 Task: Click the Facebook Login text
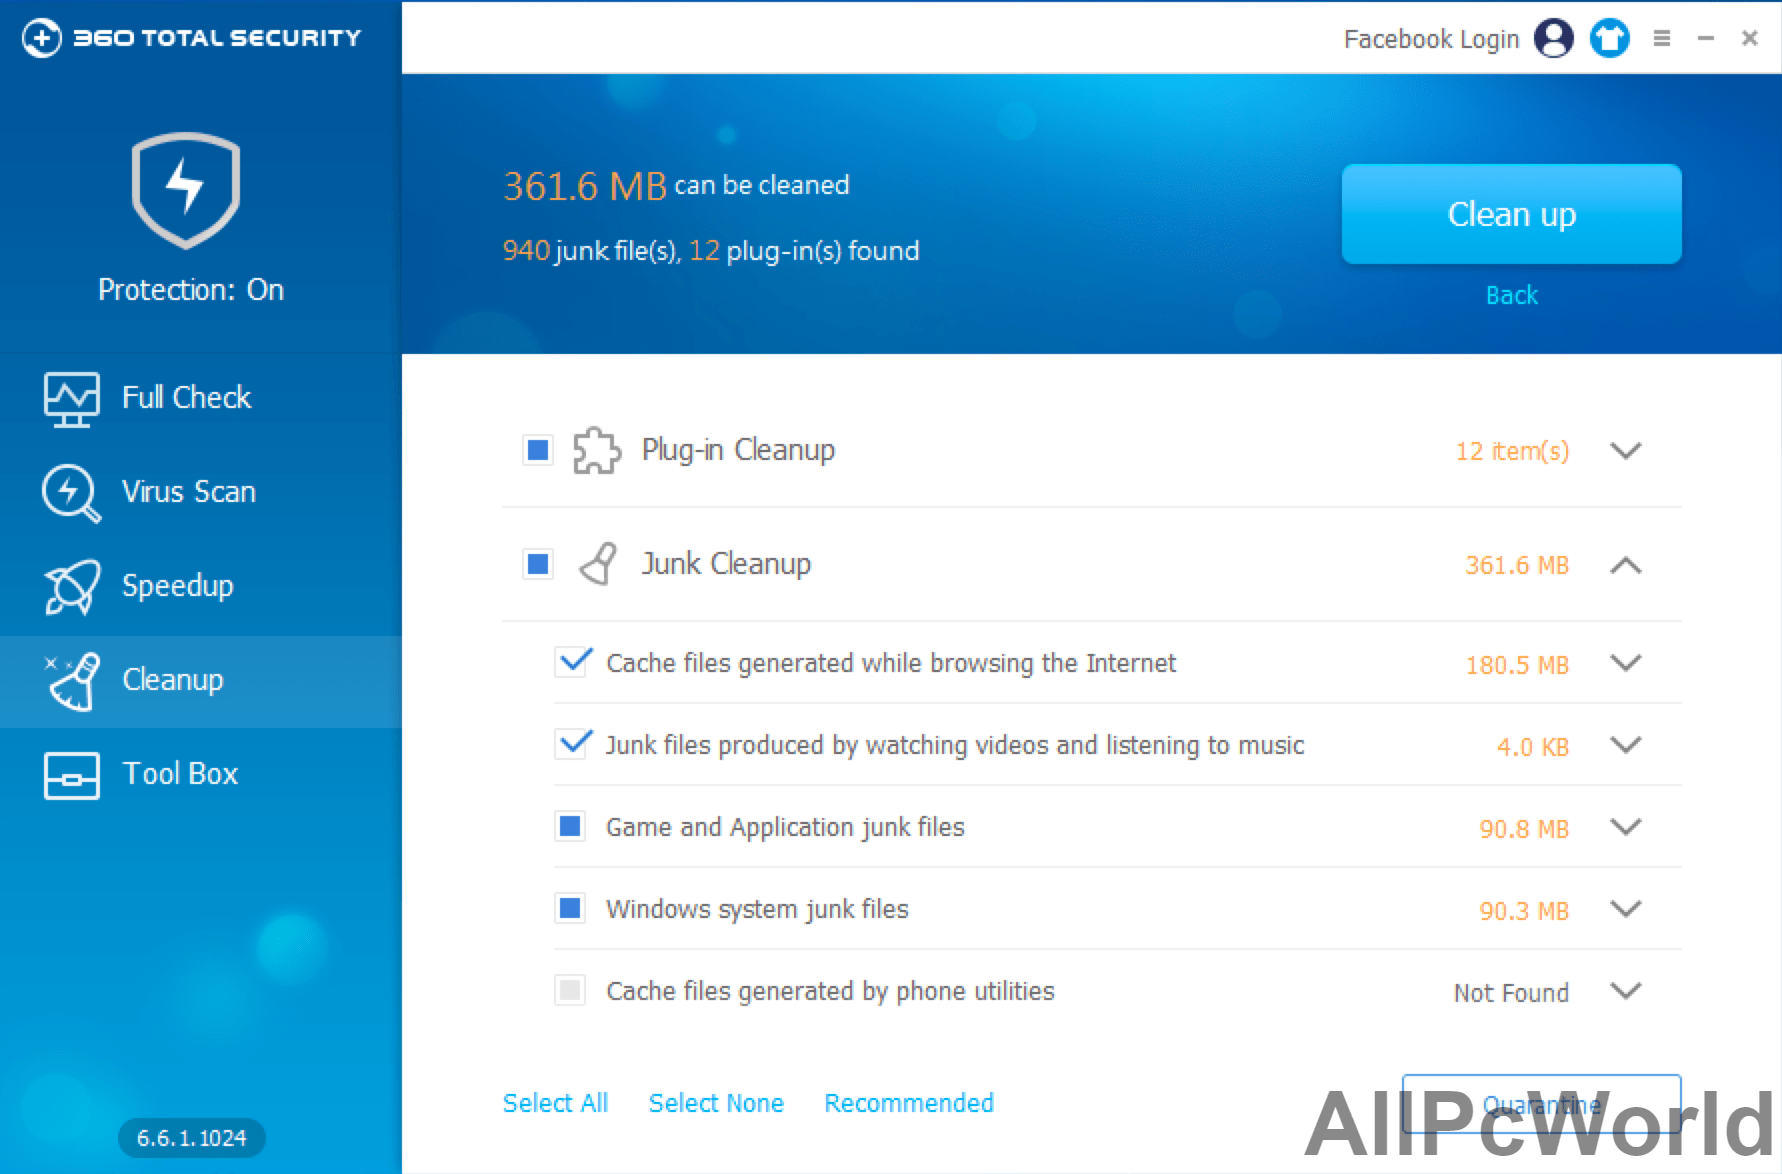[1432, 38]
